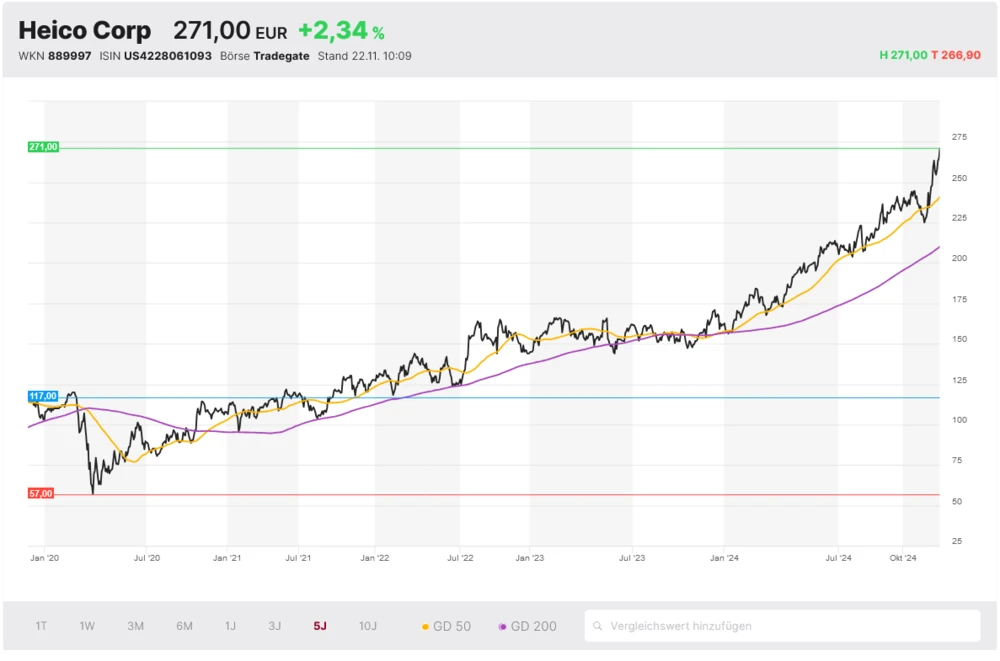The height and width of the screenshot is (661, 1000).
Task: Click the daily high H 271,00 value
Action: [x=903, y=56]
